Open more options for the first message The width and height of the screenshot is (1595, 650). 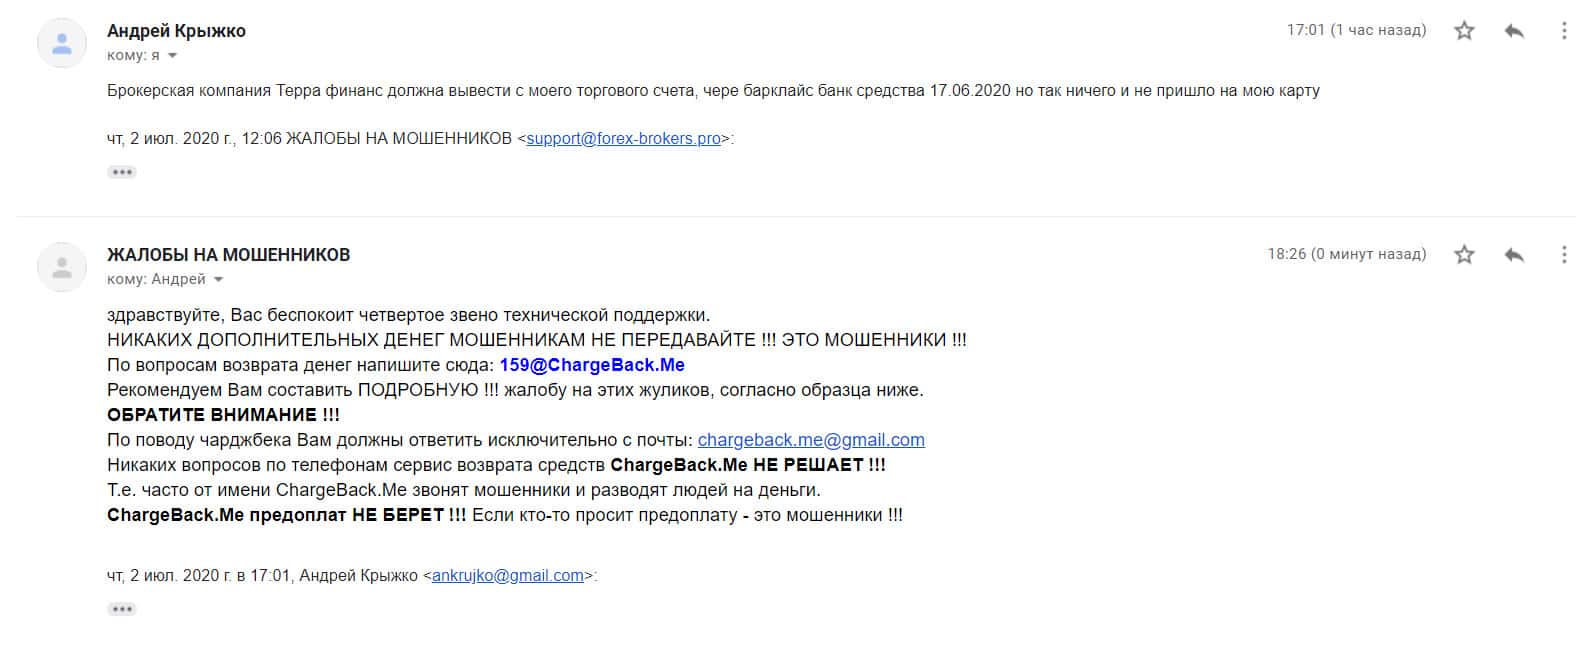point(1564,31)
